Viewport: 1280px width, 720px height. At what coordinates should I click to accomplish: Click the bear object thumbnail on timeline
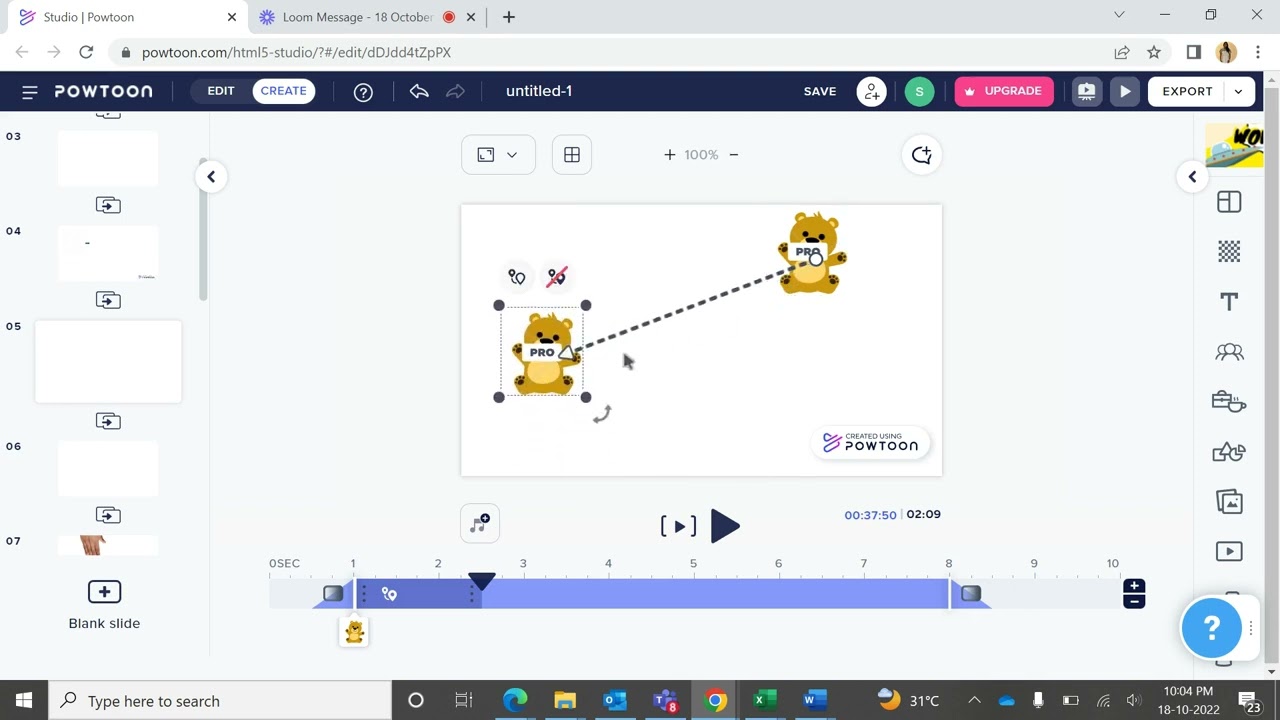click(354, 632)
